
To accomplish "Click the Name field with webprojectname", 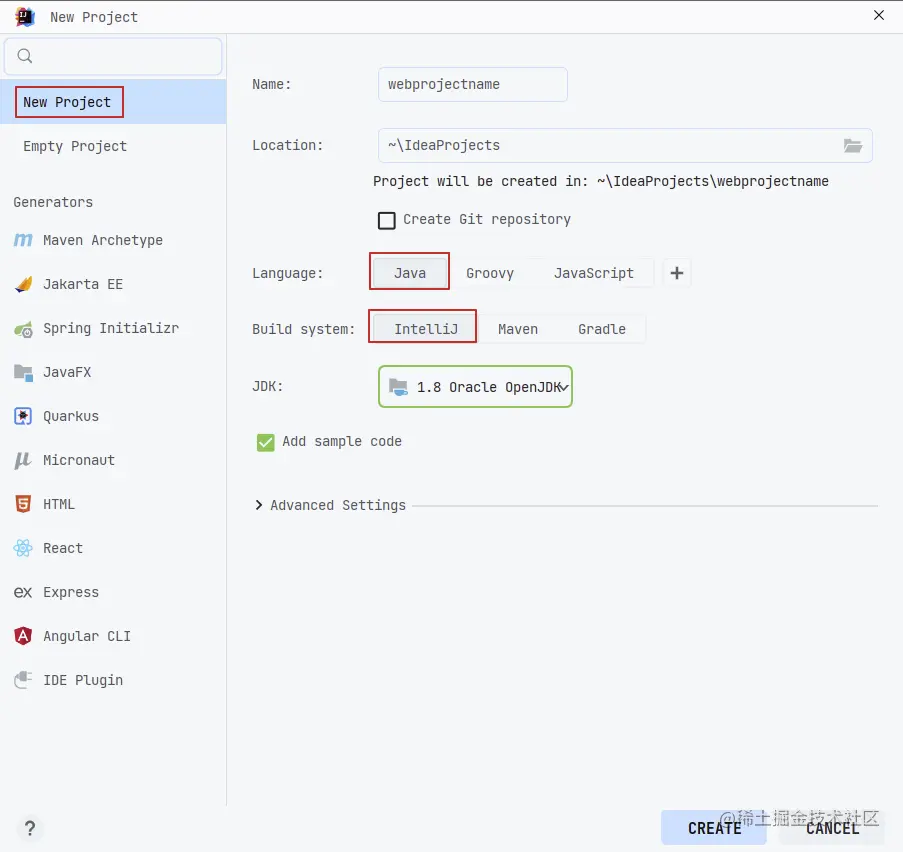I will 473,85.
